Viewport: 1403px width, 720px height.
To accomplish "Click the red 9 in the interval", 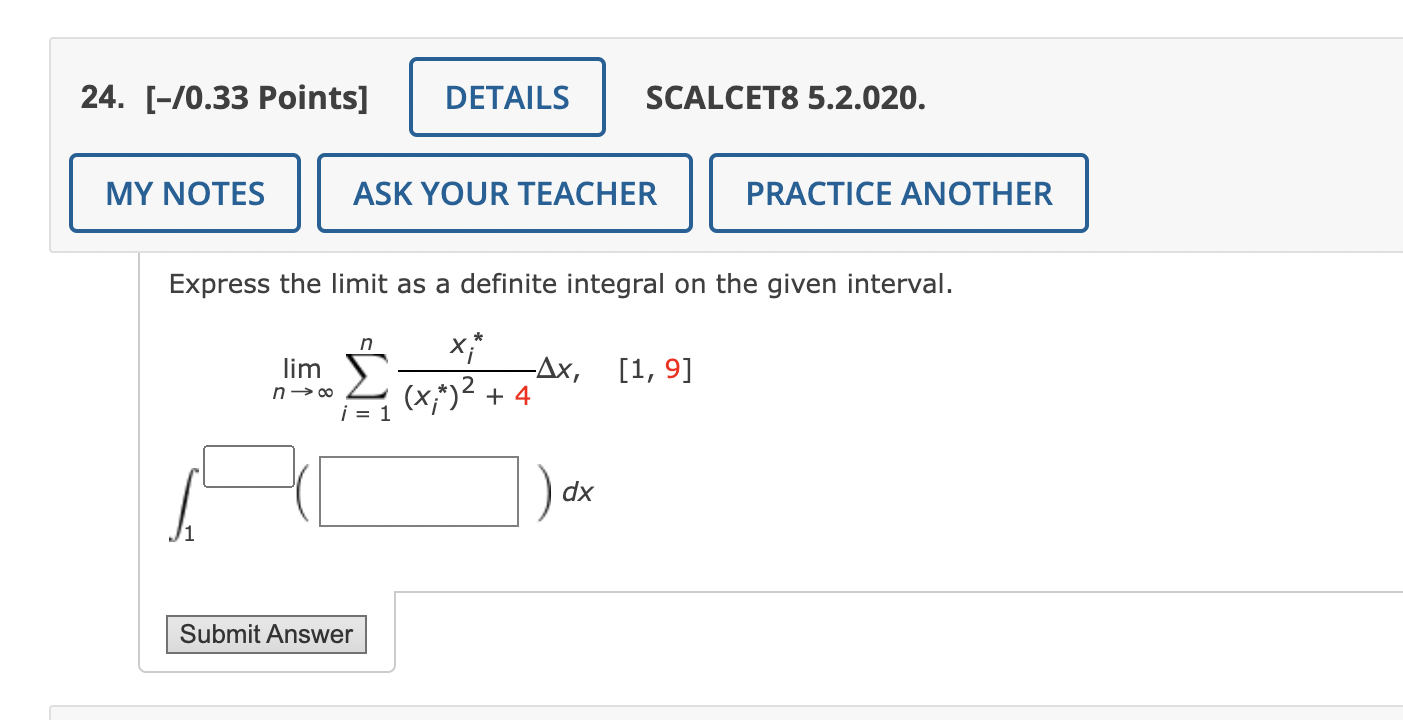I will tap(672, 371).
